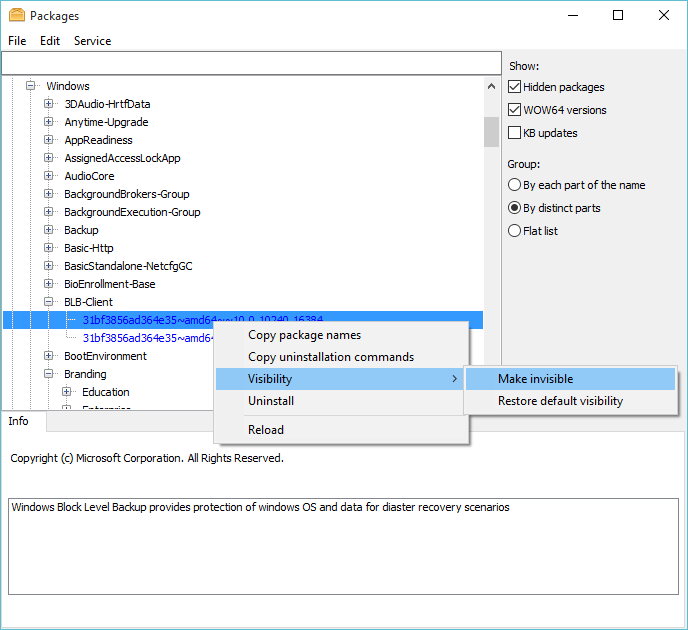Viewport: 688px width, 630px height.
Task: Select the BioEnrollment-Base tree item
Action: pos(110,284)
